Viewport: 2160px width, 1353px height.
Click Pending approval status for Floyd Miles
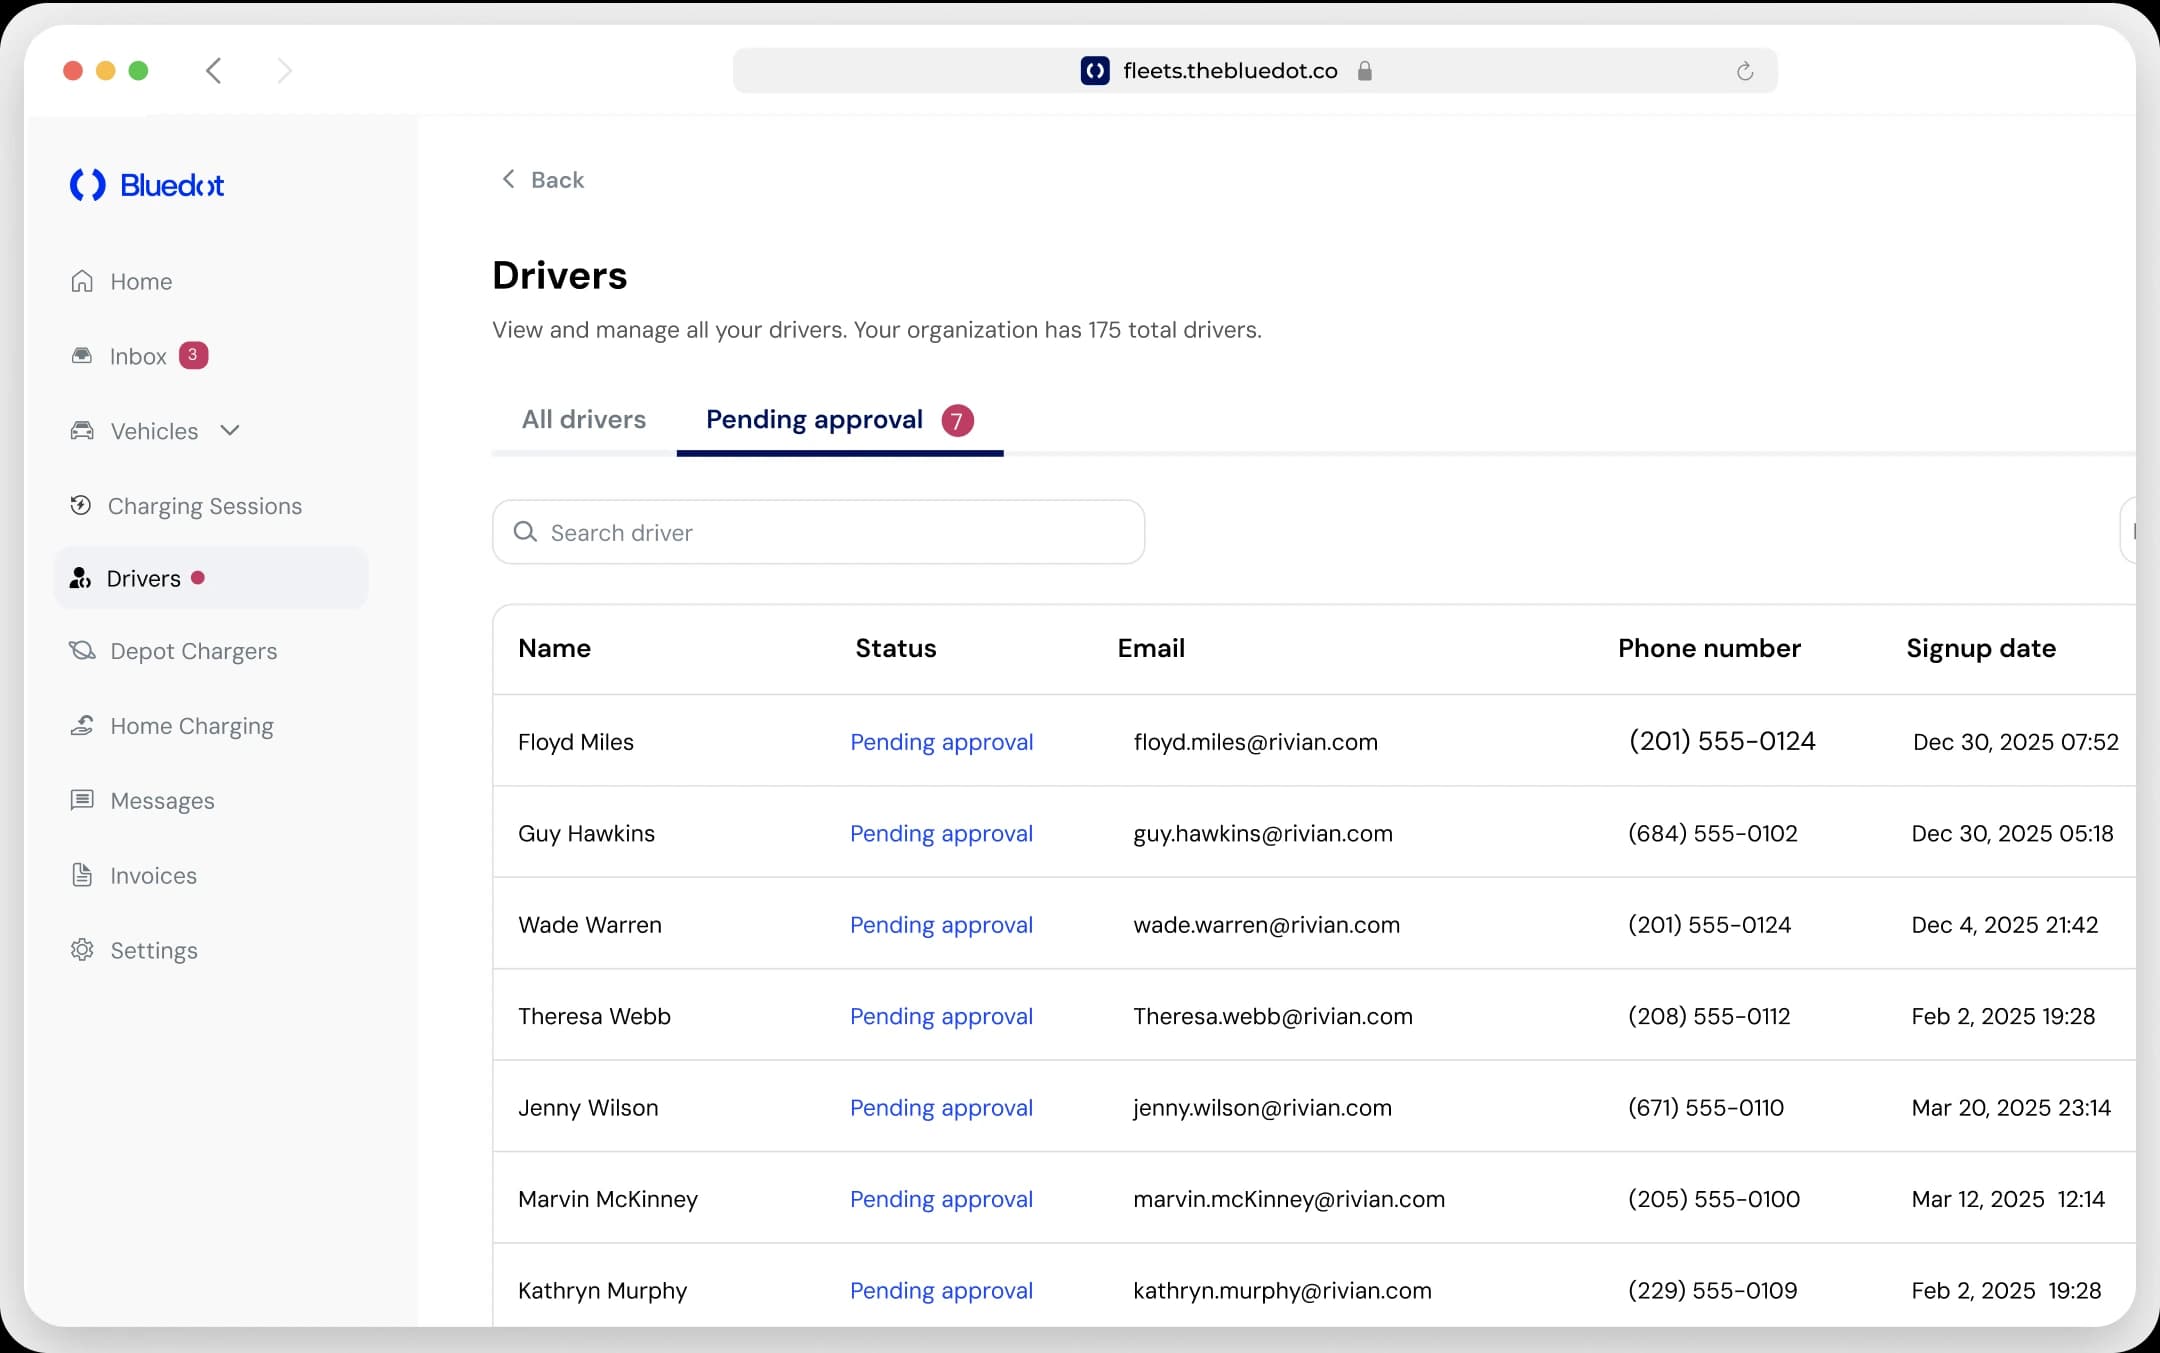[941, 742]
